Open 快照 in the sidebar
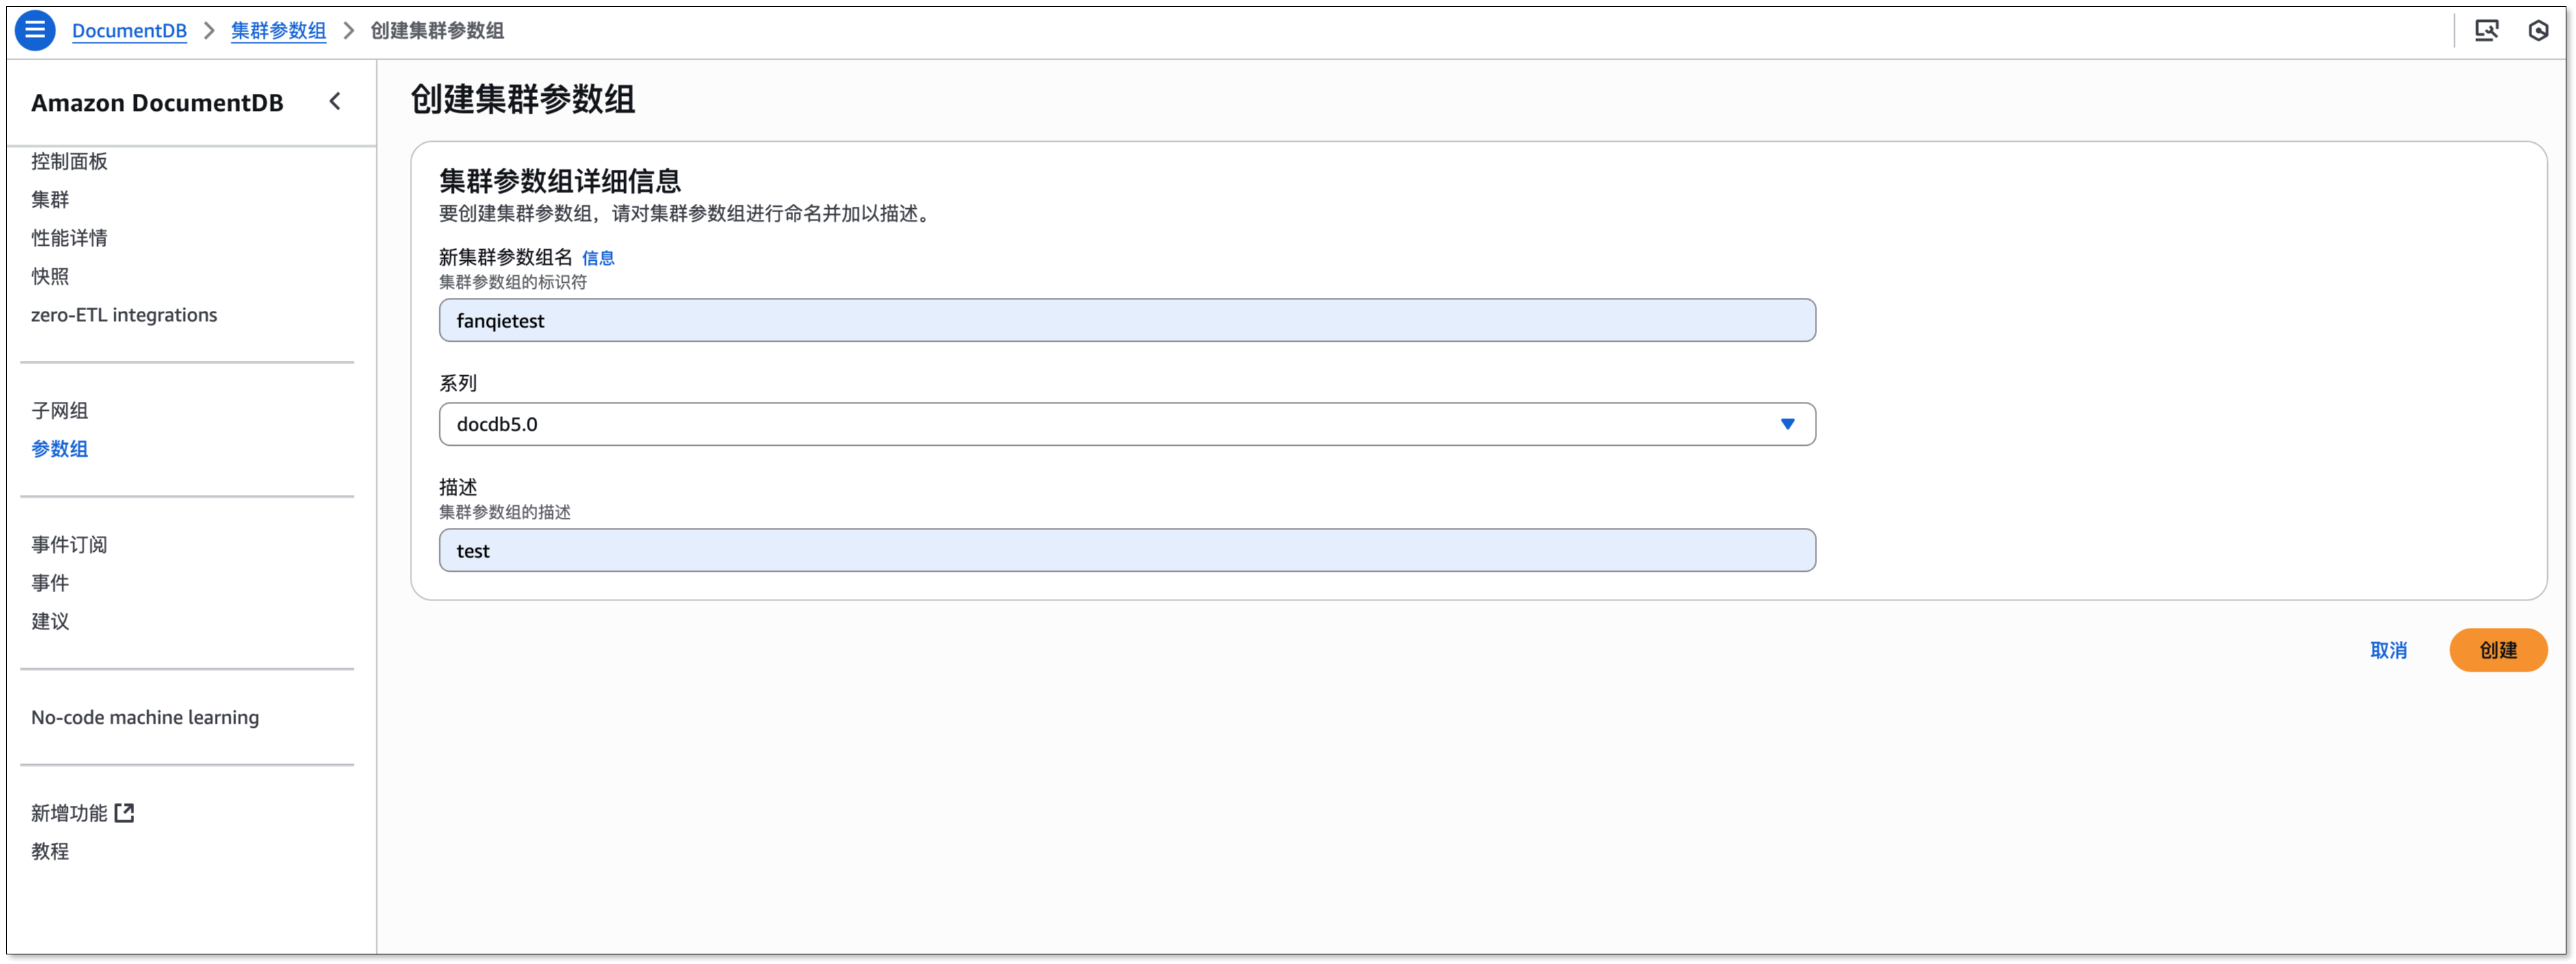Viewport: 2576px width, 964px height. point(50,276)
